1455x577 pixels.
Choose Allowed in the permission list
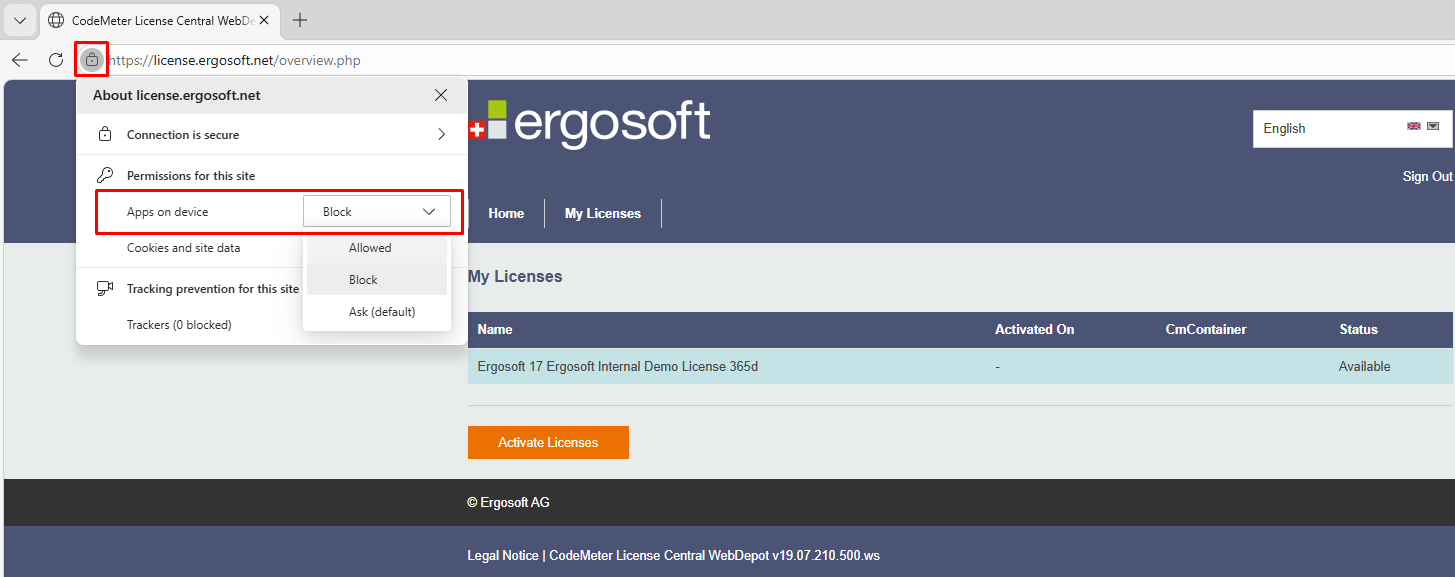[377, 248]
